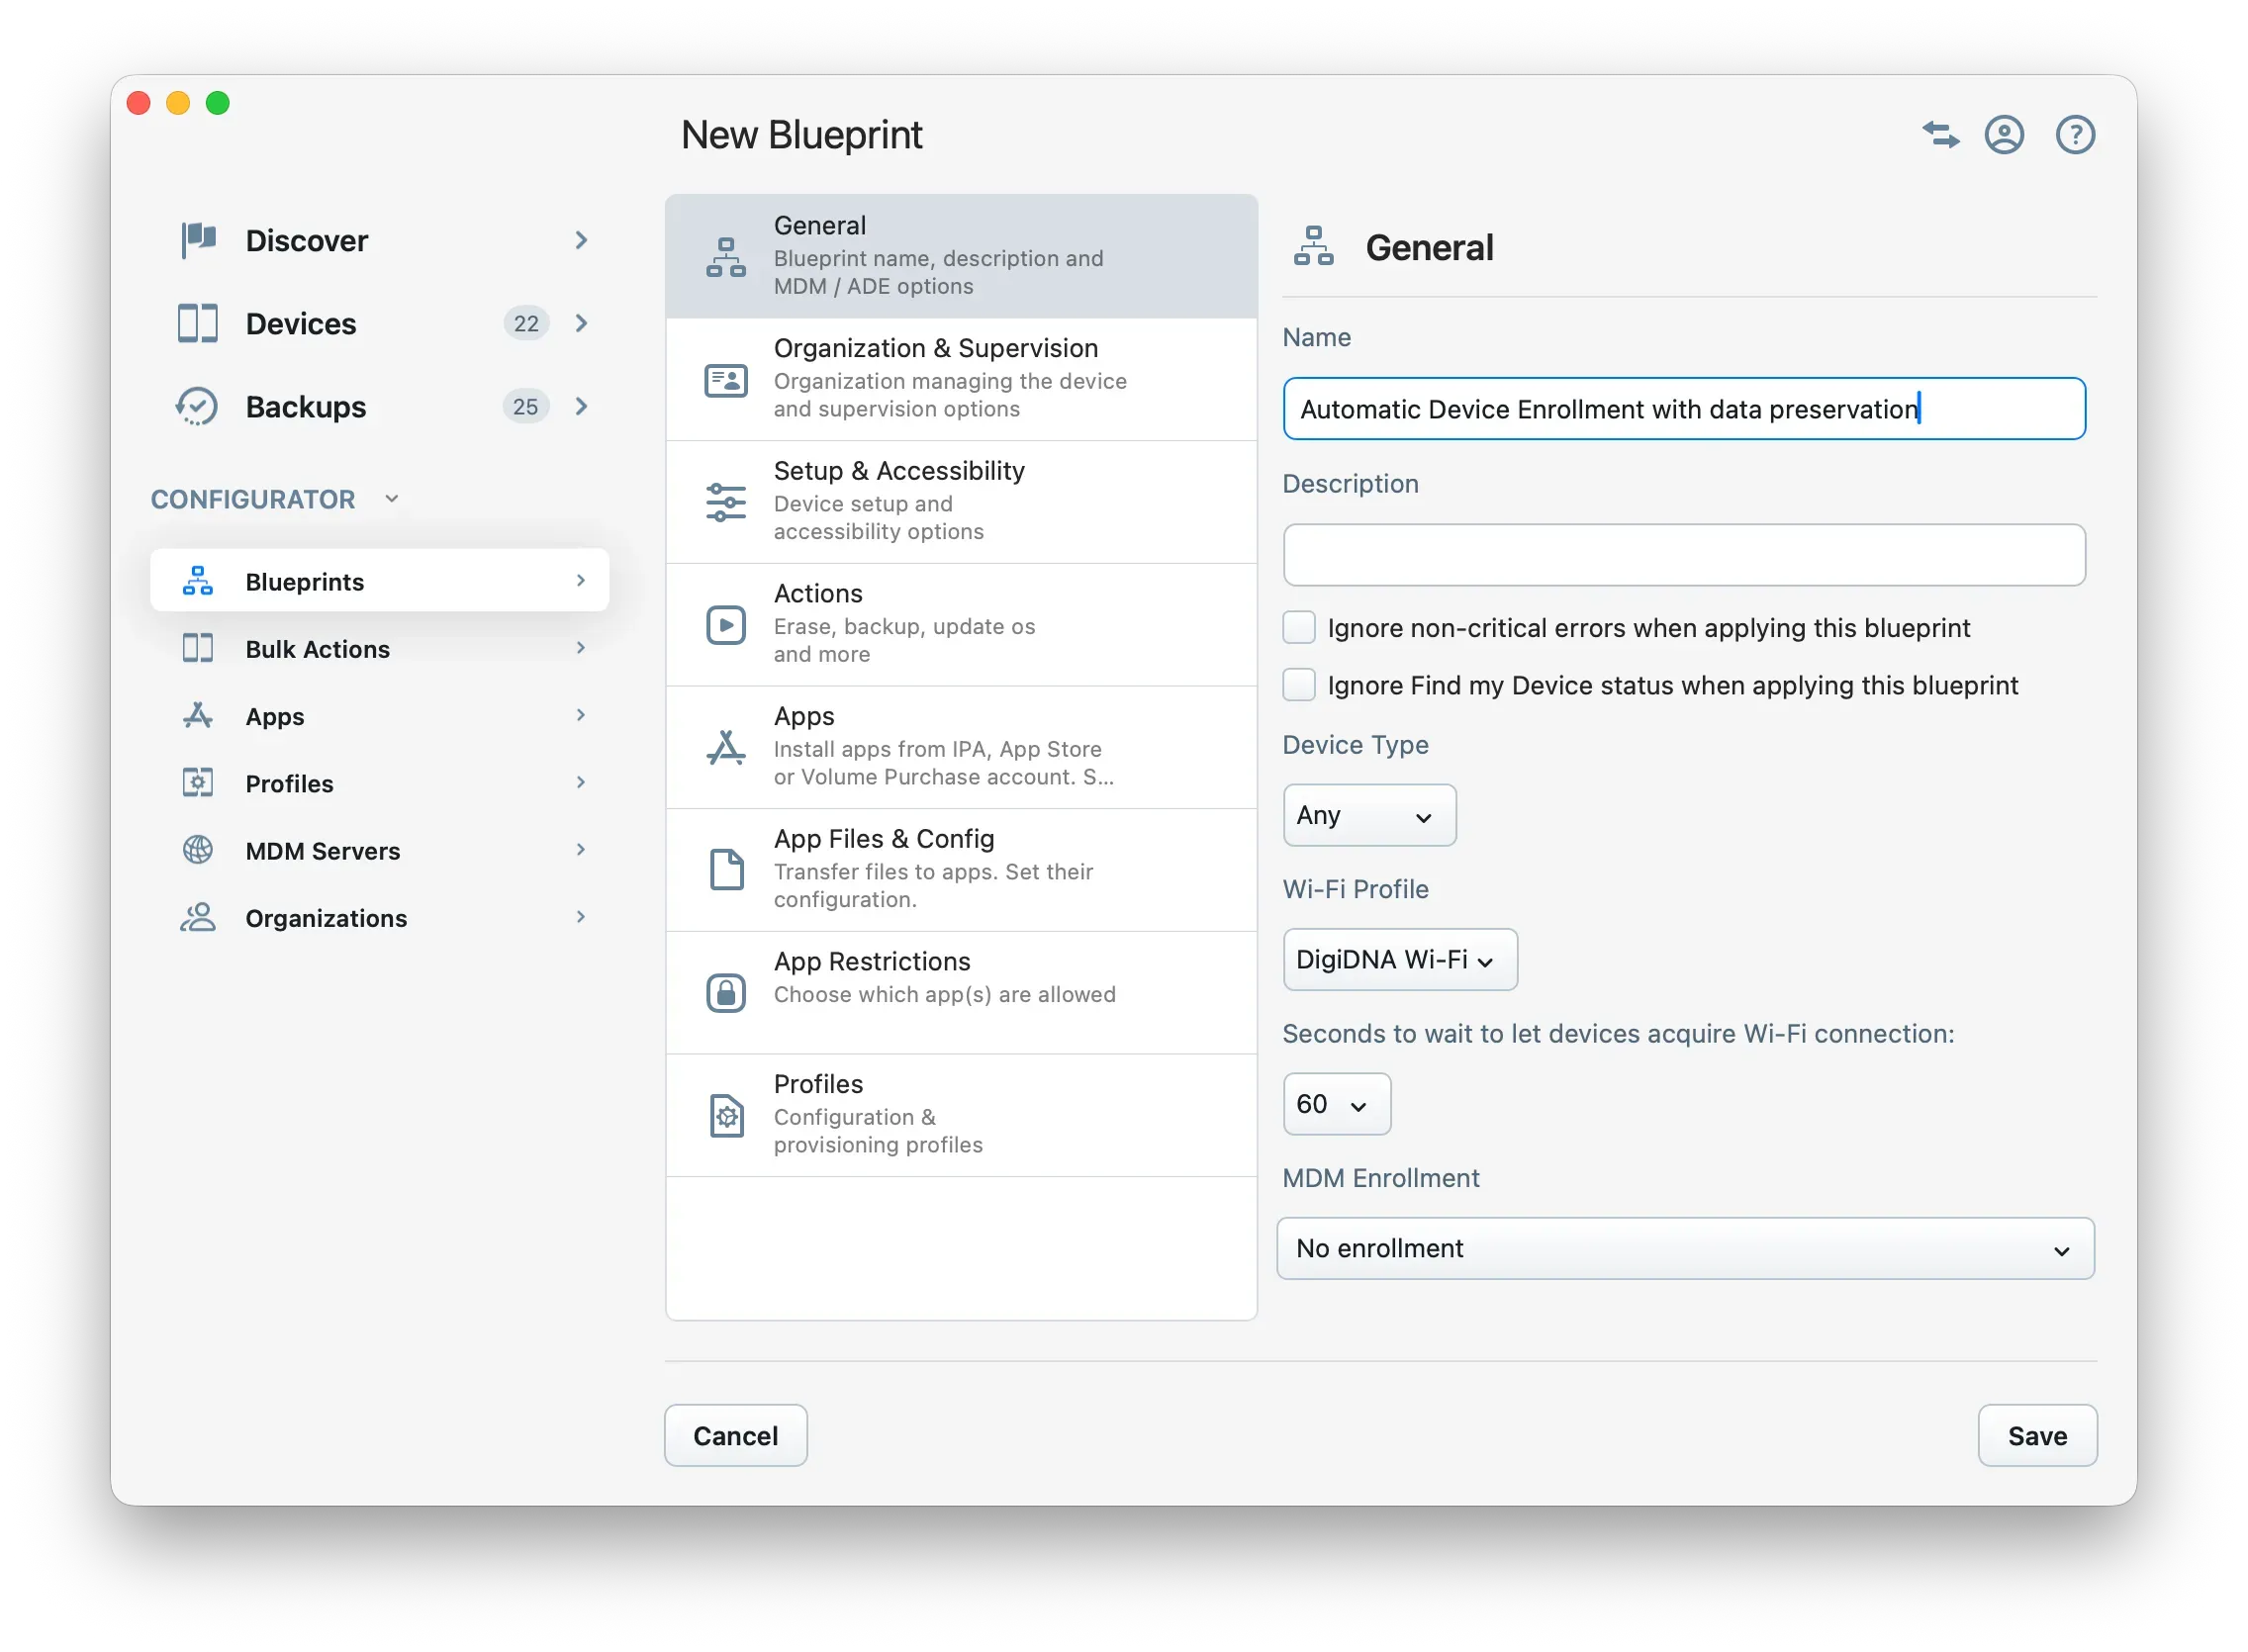Image resolution: width=2248 pixels, height=1652 pixels.
Task: Open Apps in the Configurator sidebar
Action: coord(379,716)
